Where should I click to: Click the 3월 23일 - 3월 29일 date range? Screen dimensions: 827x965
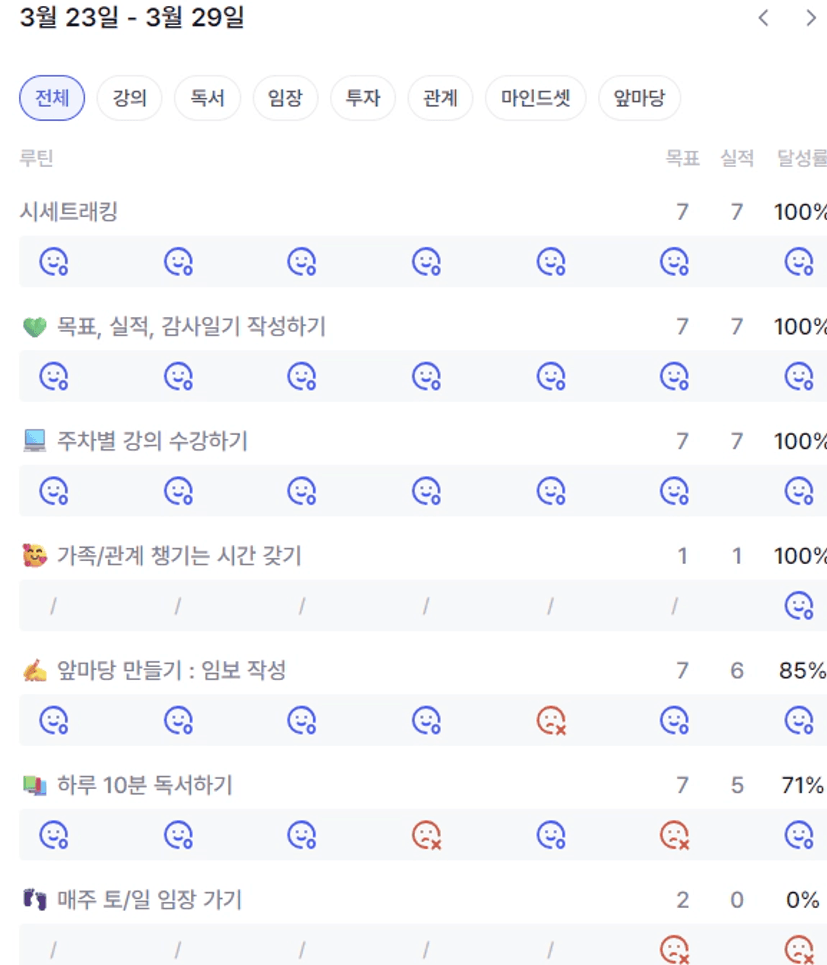pos(131,18)
